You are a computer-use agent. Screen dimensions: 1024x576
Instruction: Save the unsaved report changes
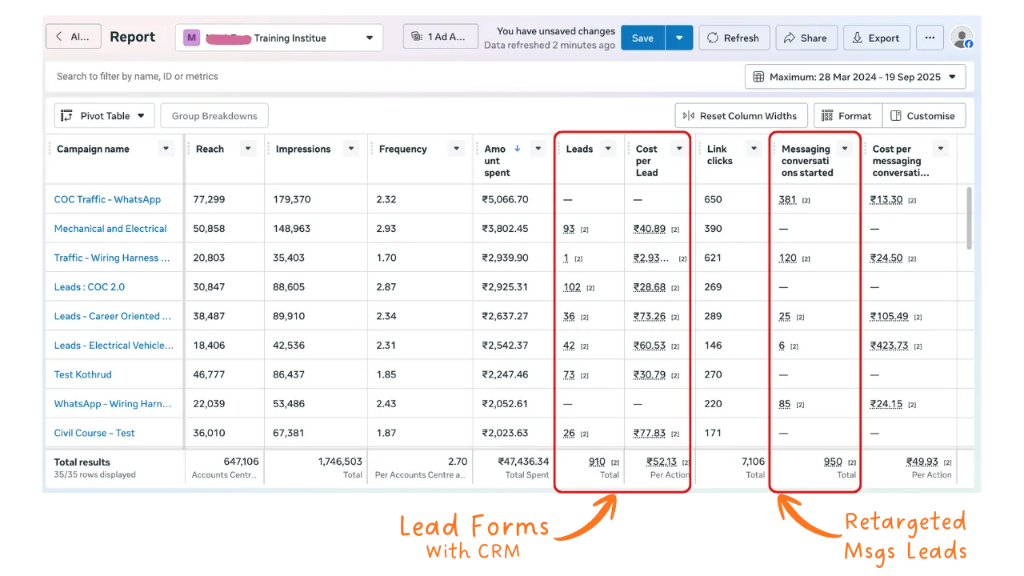click(x=643, y=38)
